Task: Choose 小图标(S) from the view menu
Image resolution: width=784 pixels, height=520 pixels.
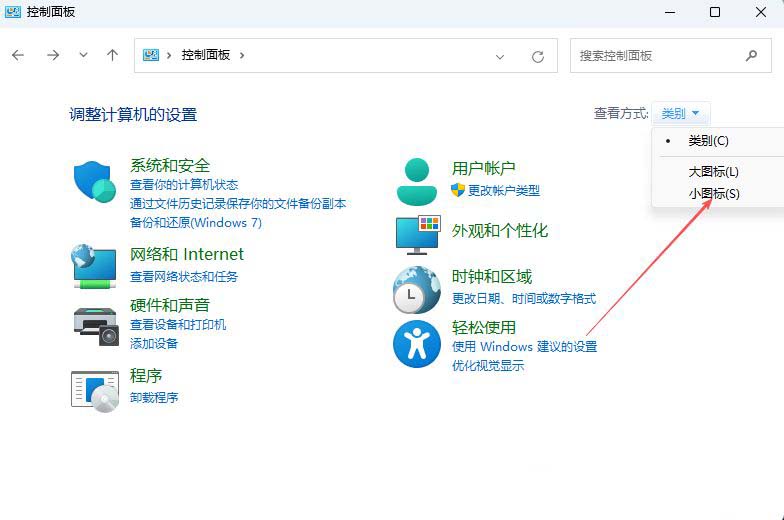Action: [x=714, y=193]
